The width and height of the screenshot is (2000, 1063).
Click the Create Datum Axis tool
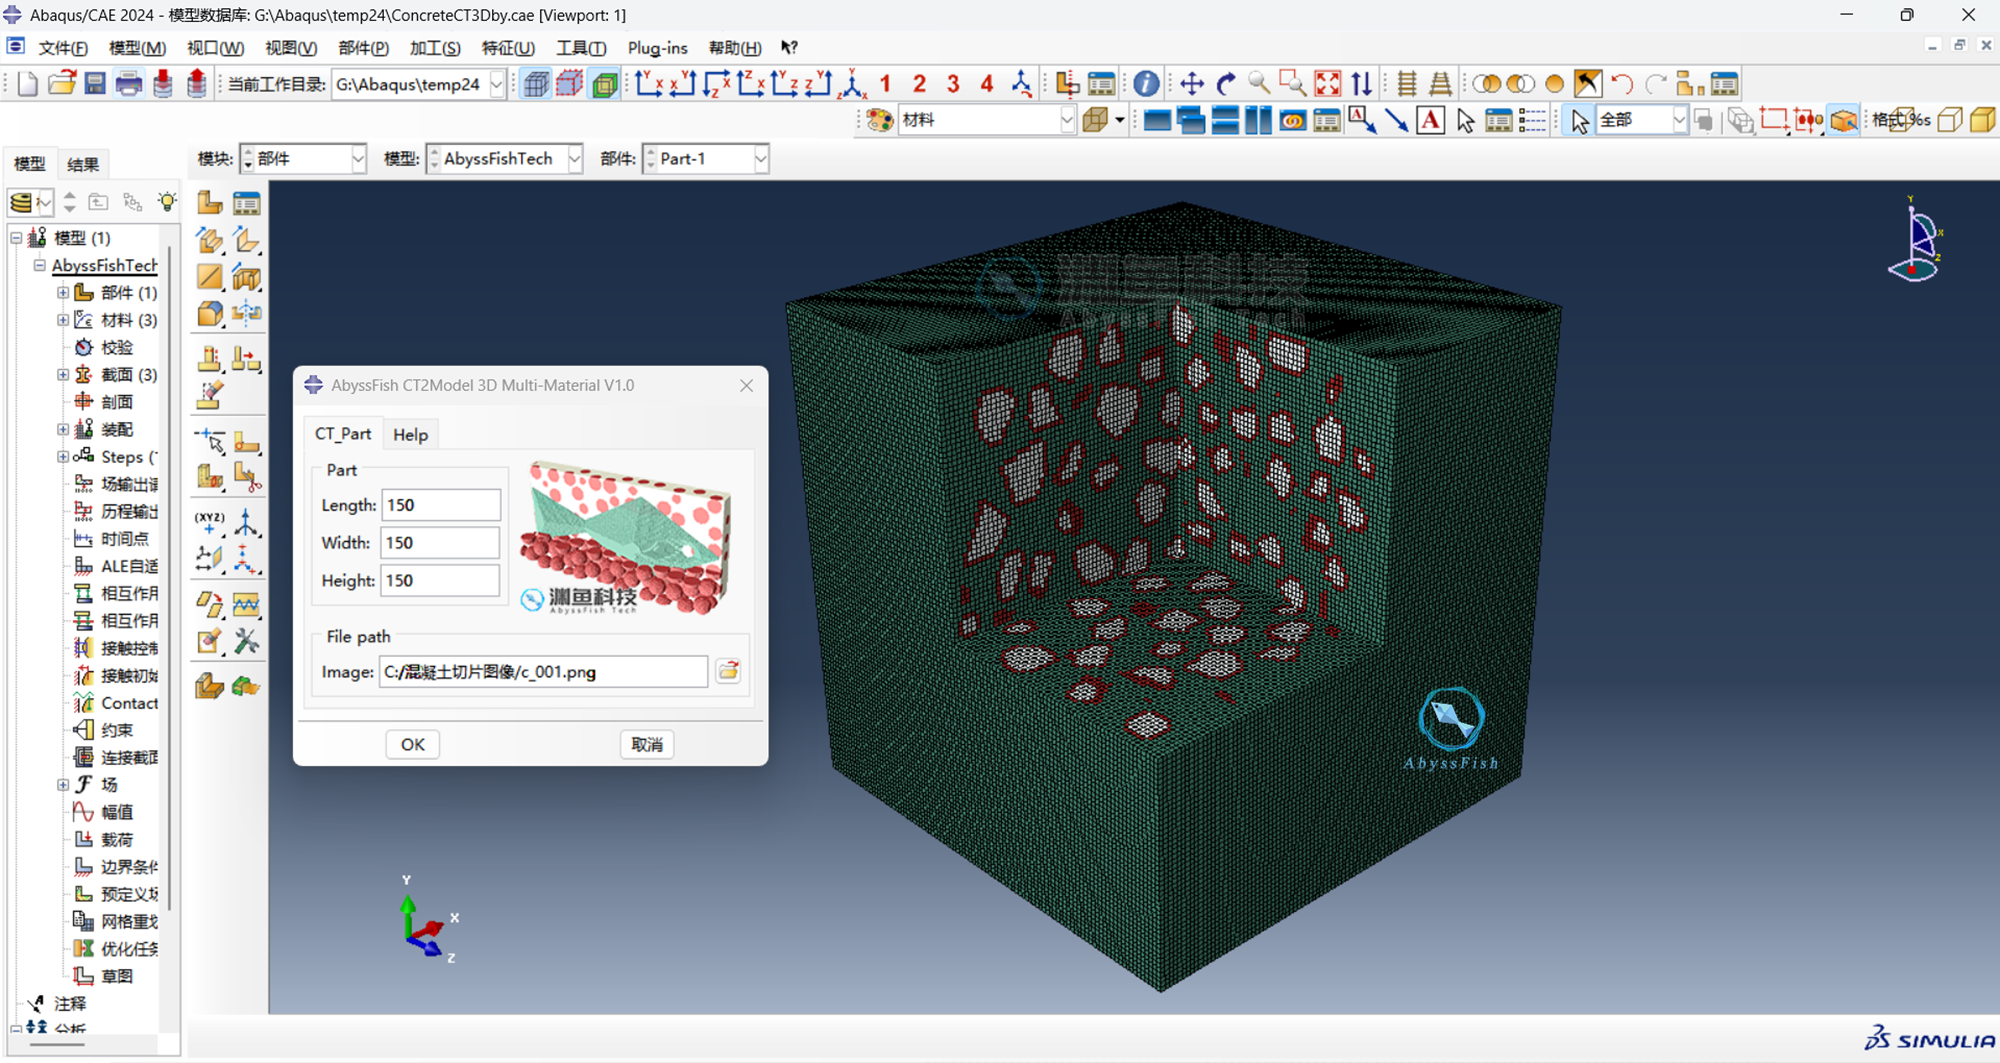(246, 523)
